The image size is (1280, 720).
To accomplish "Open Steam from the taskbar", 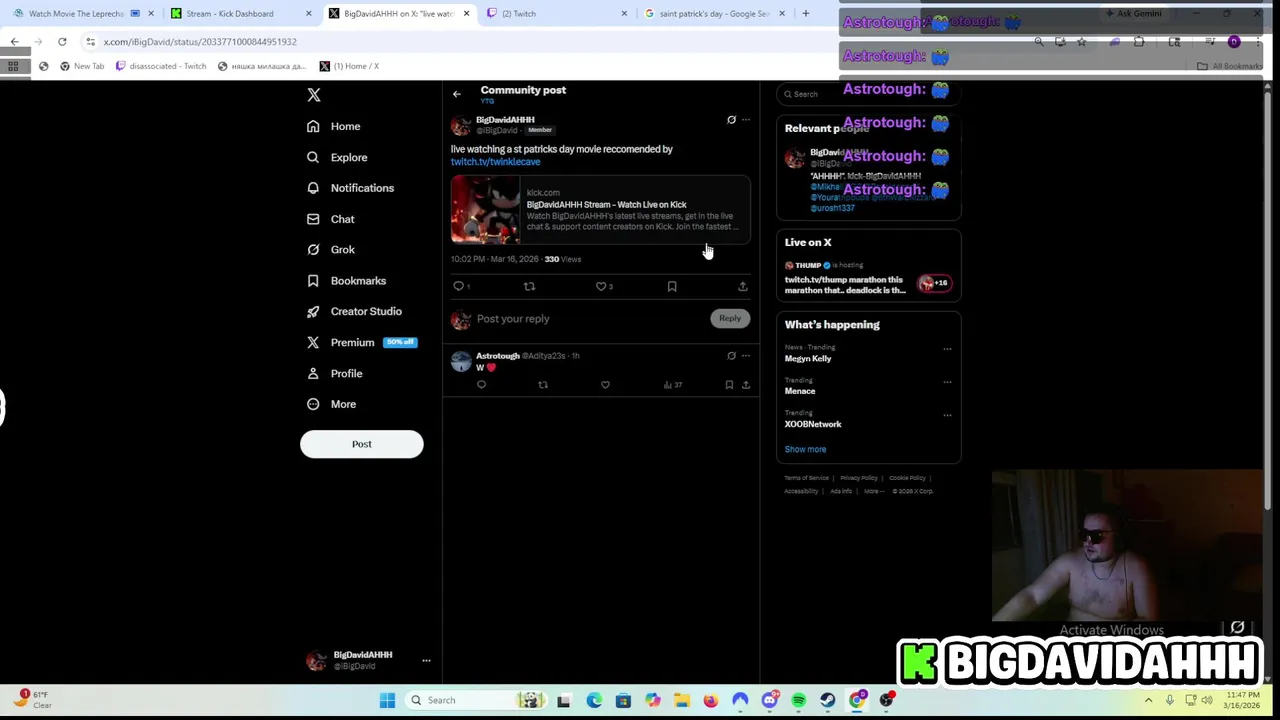I will click(x=827, y=701).
